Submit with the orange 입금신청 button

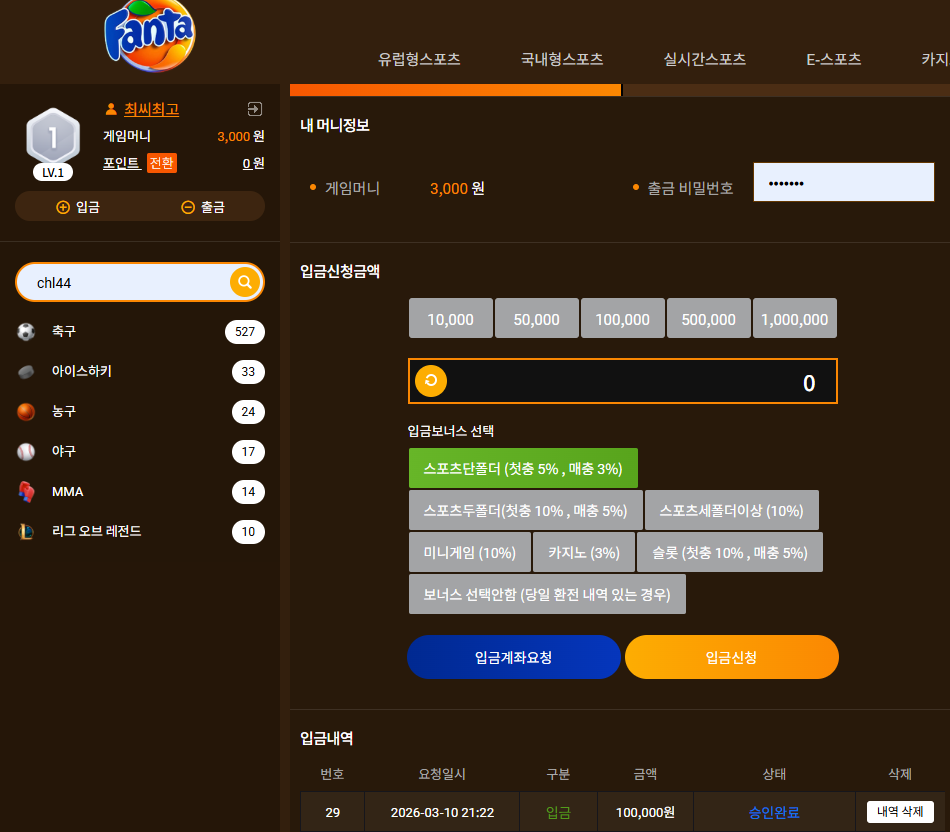coord(732,657)
